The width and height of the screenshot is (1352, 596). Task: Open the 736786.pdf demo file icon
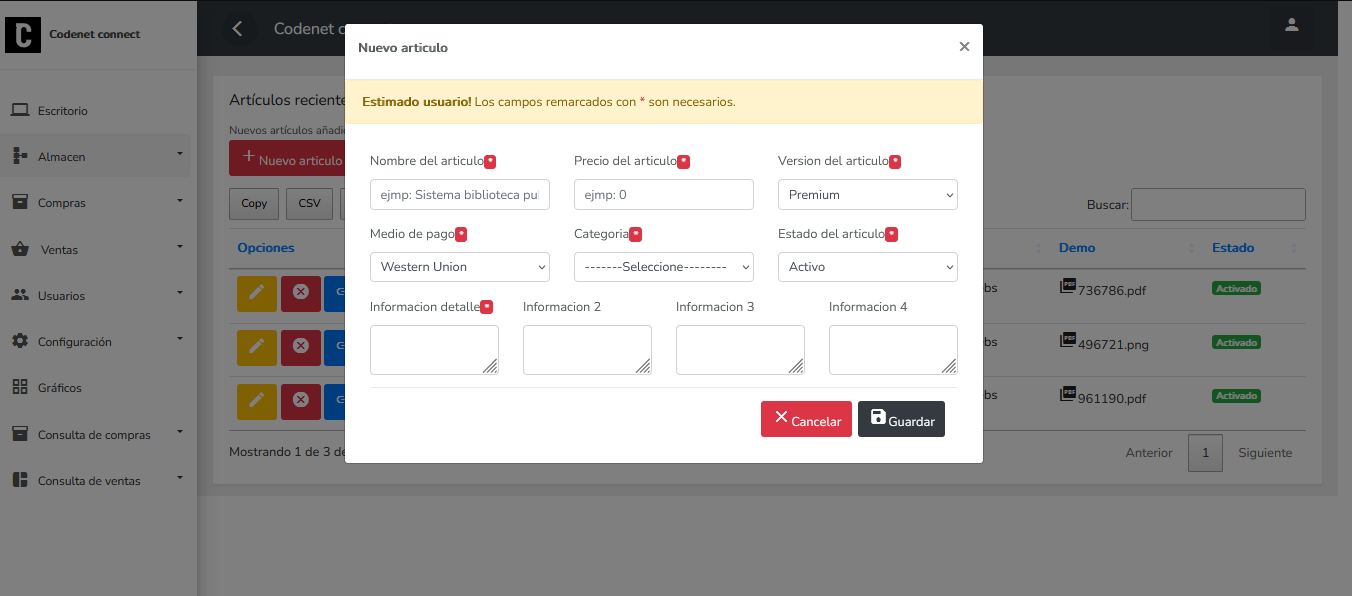1068,287
